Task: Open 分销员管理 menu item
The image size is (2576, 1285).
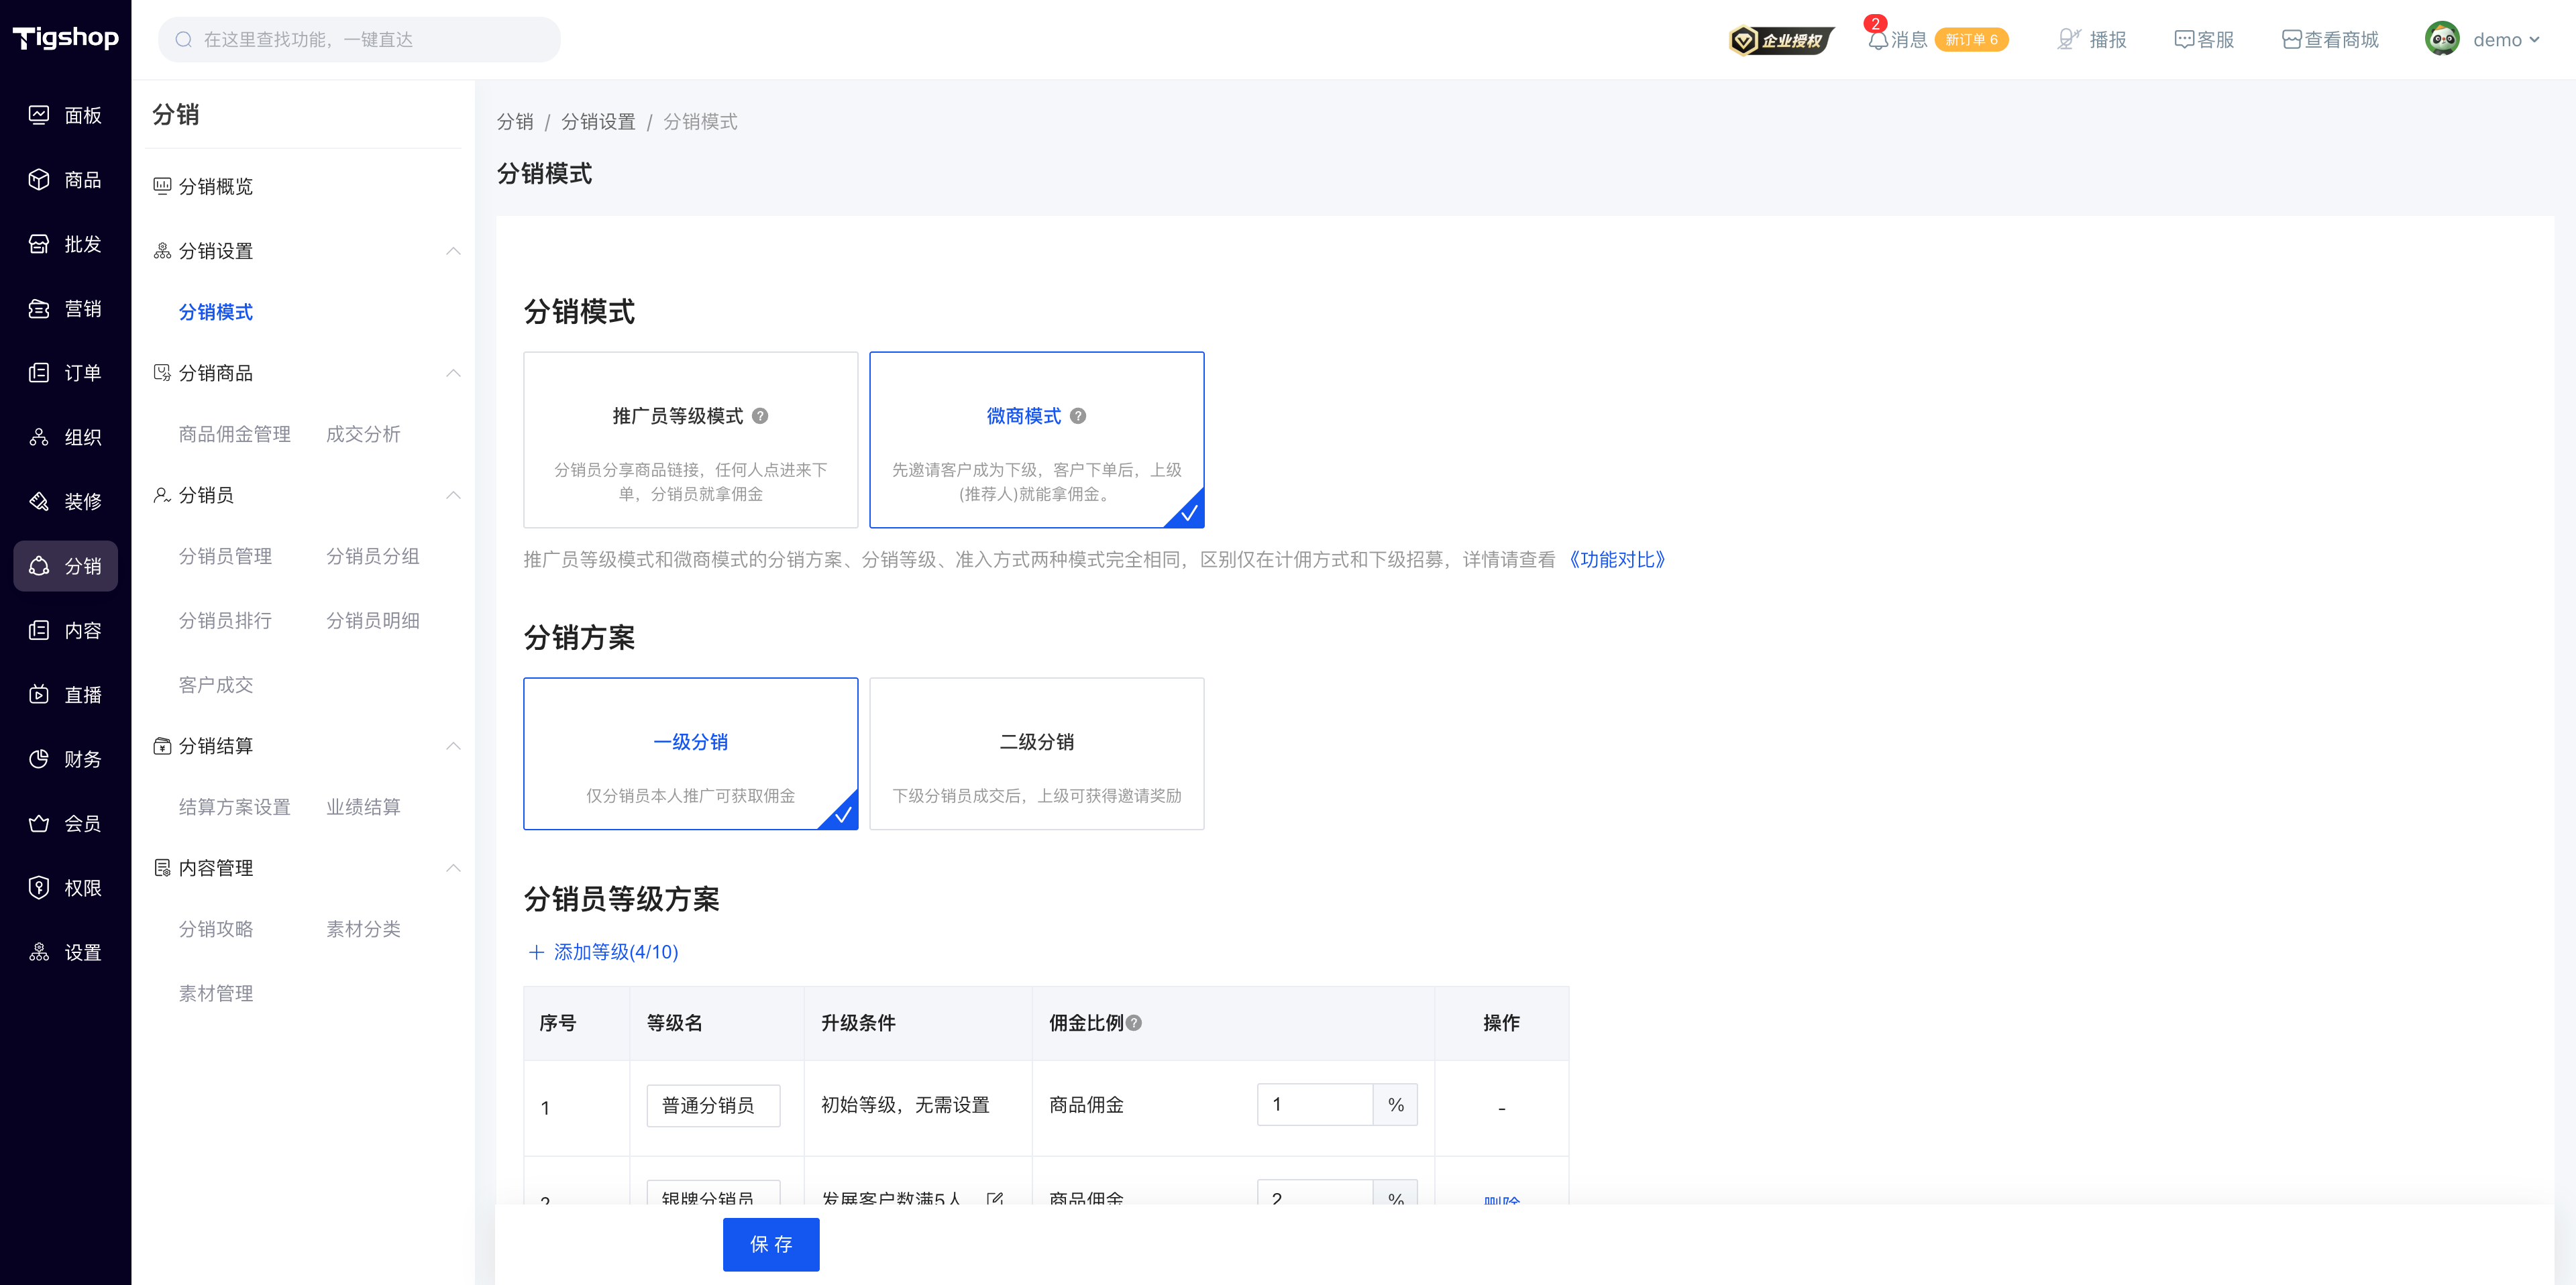Action: pos(225,557)
